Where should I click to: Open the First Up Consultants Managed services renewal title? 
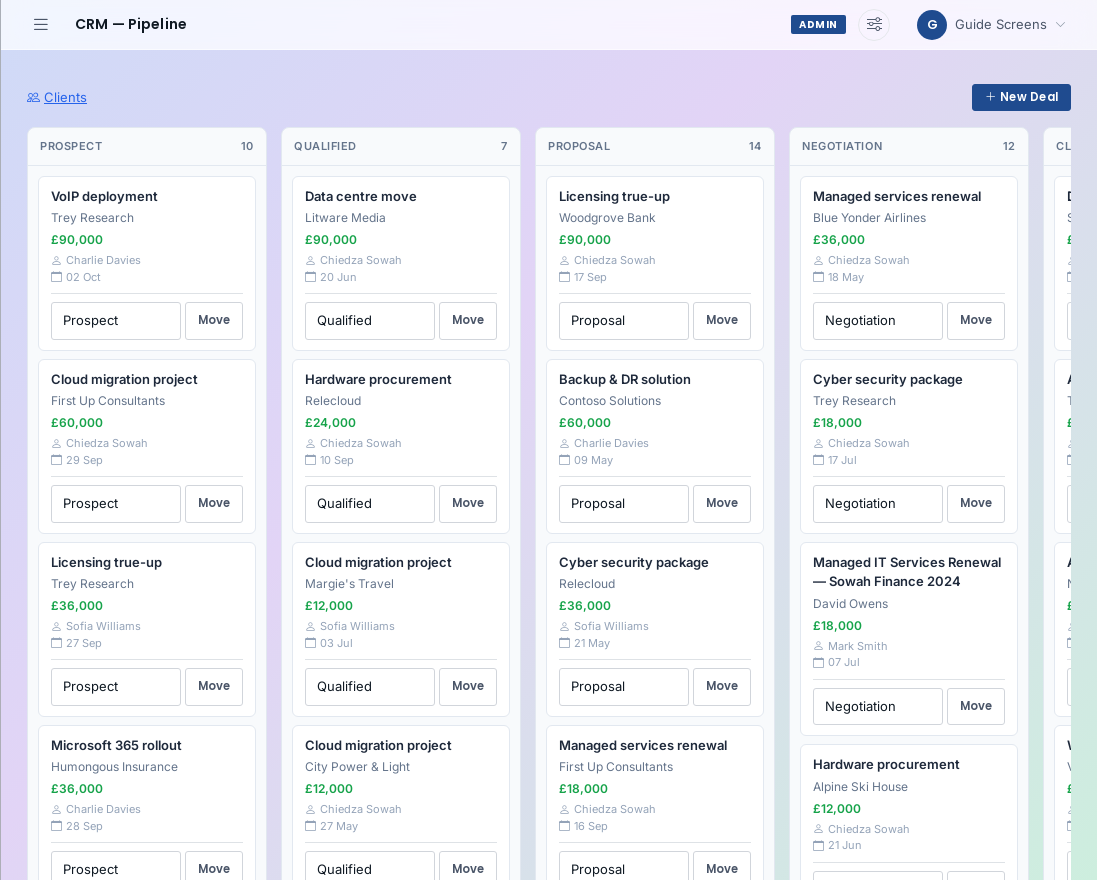643,746
